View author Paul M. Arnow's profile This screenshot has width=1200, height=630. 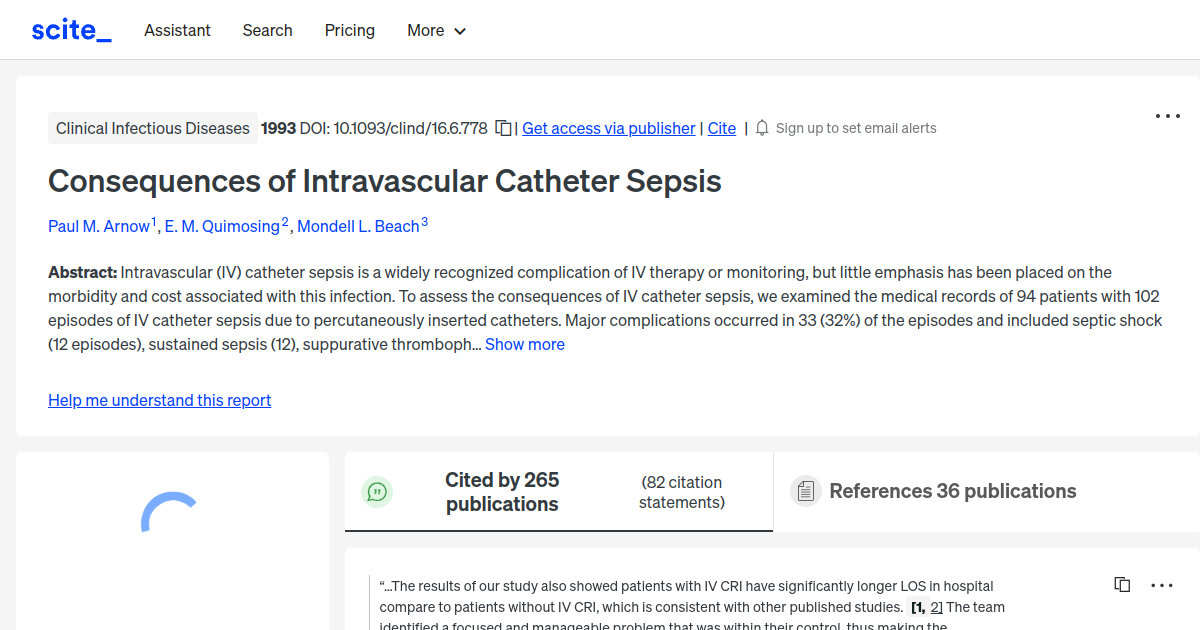[99, 226]
